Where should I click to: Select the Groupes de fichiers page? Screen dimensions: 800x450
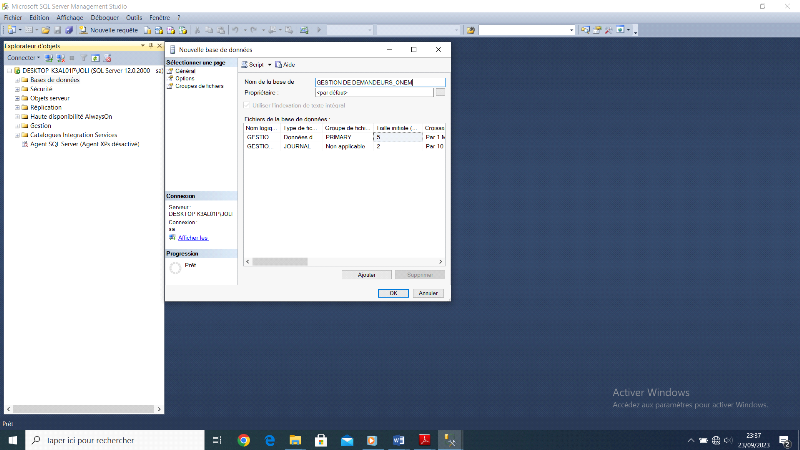point(199,86)
